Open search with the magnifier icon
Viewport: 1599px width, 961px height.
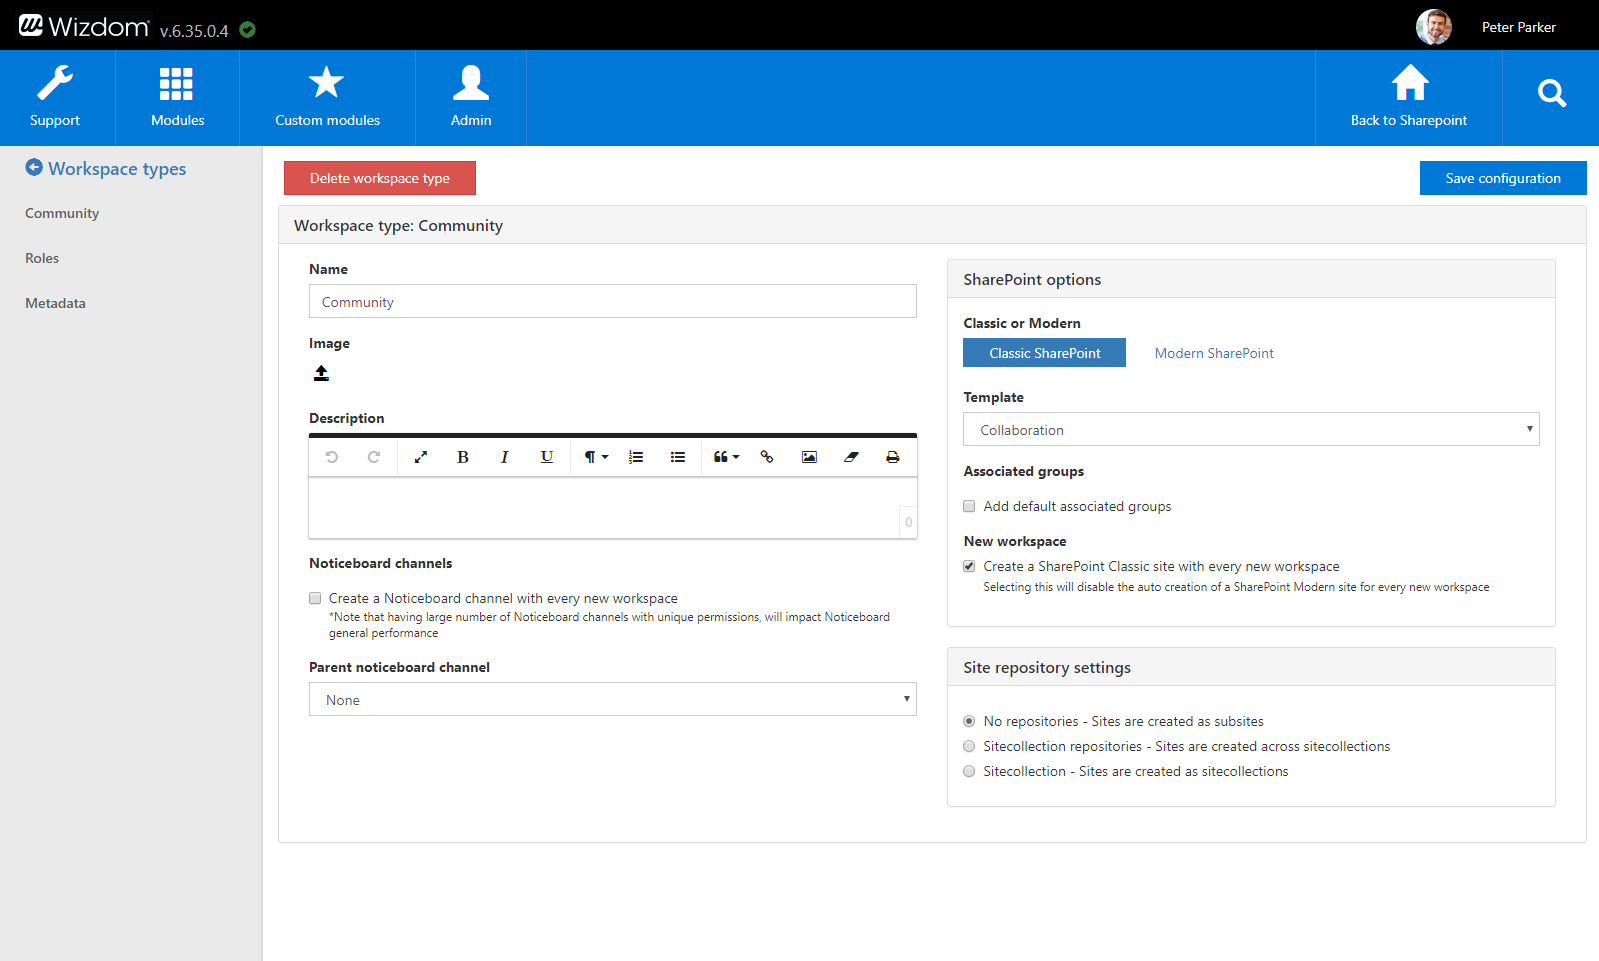point(1551,95)
